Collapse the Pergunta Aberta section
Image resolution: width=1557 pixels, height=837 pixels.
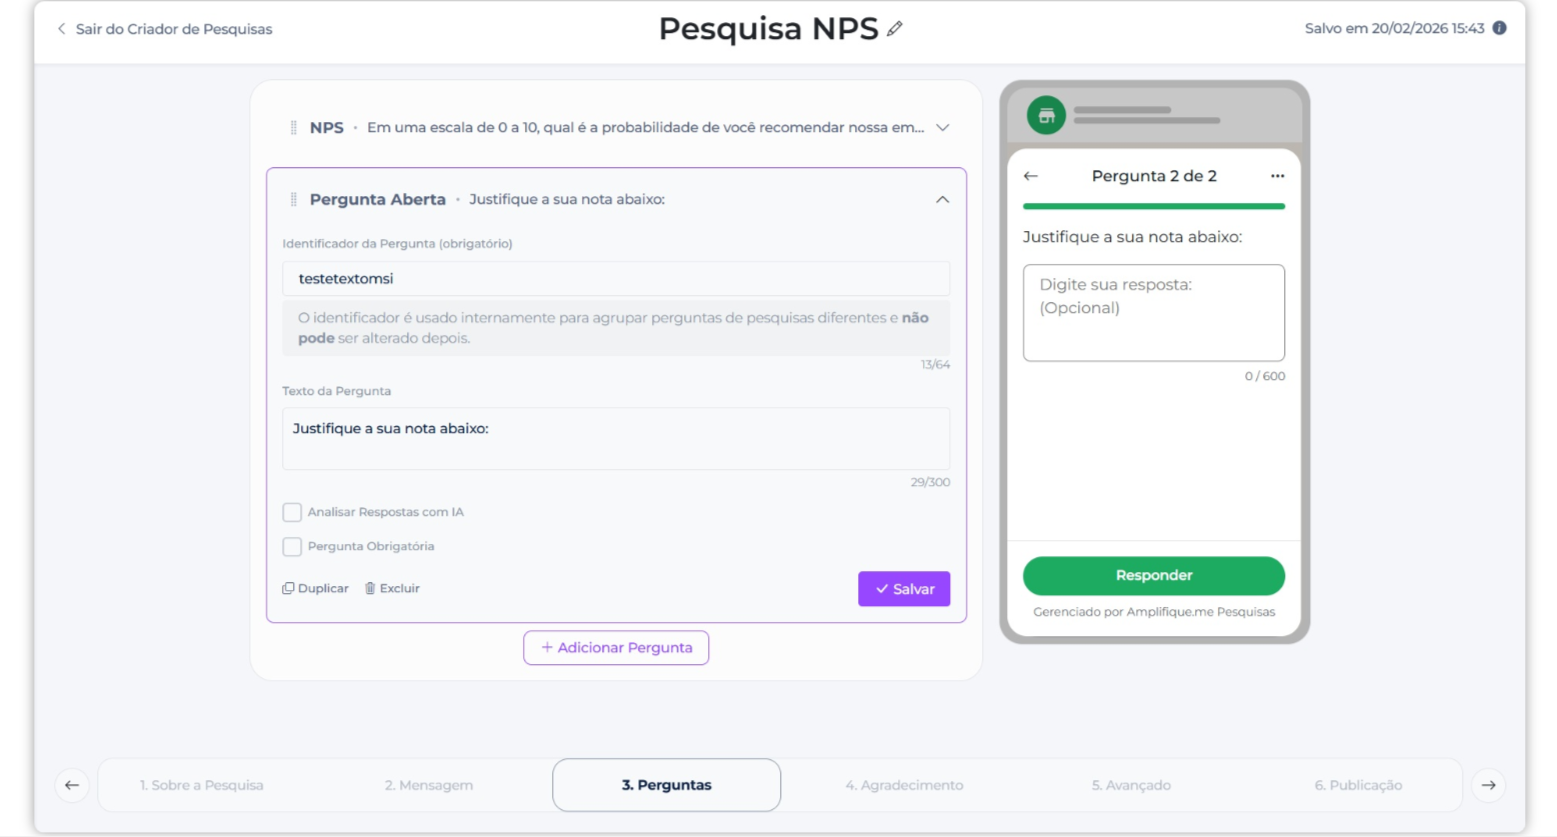942,200
